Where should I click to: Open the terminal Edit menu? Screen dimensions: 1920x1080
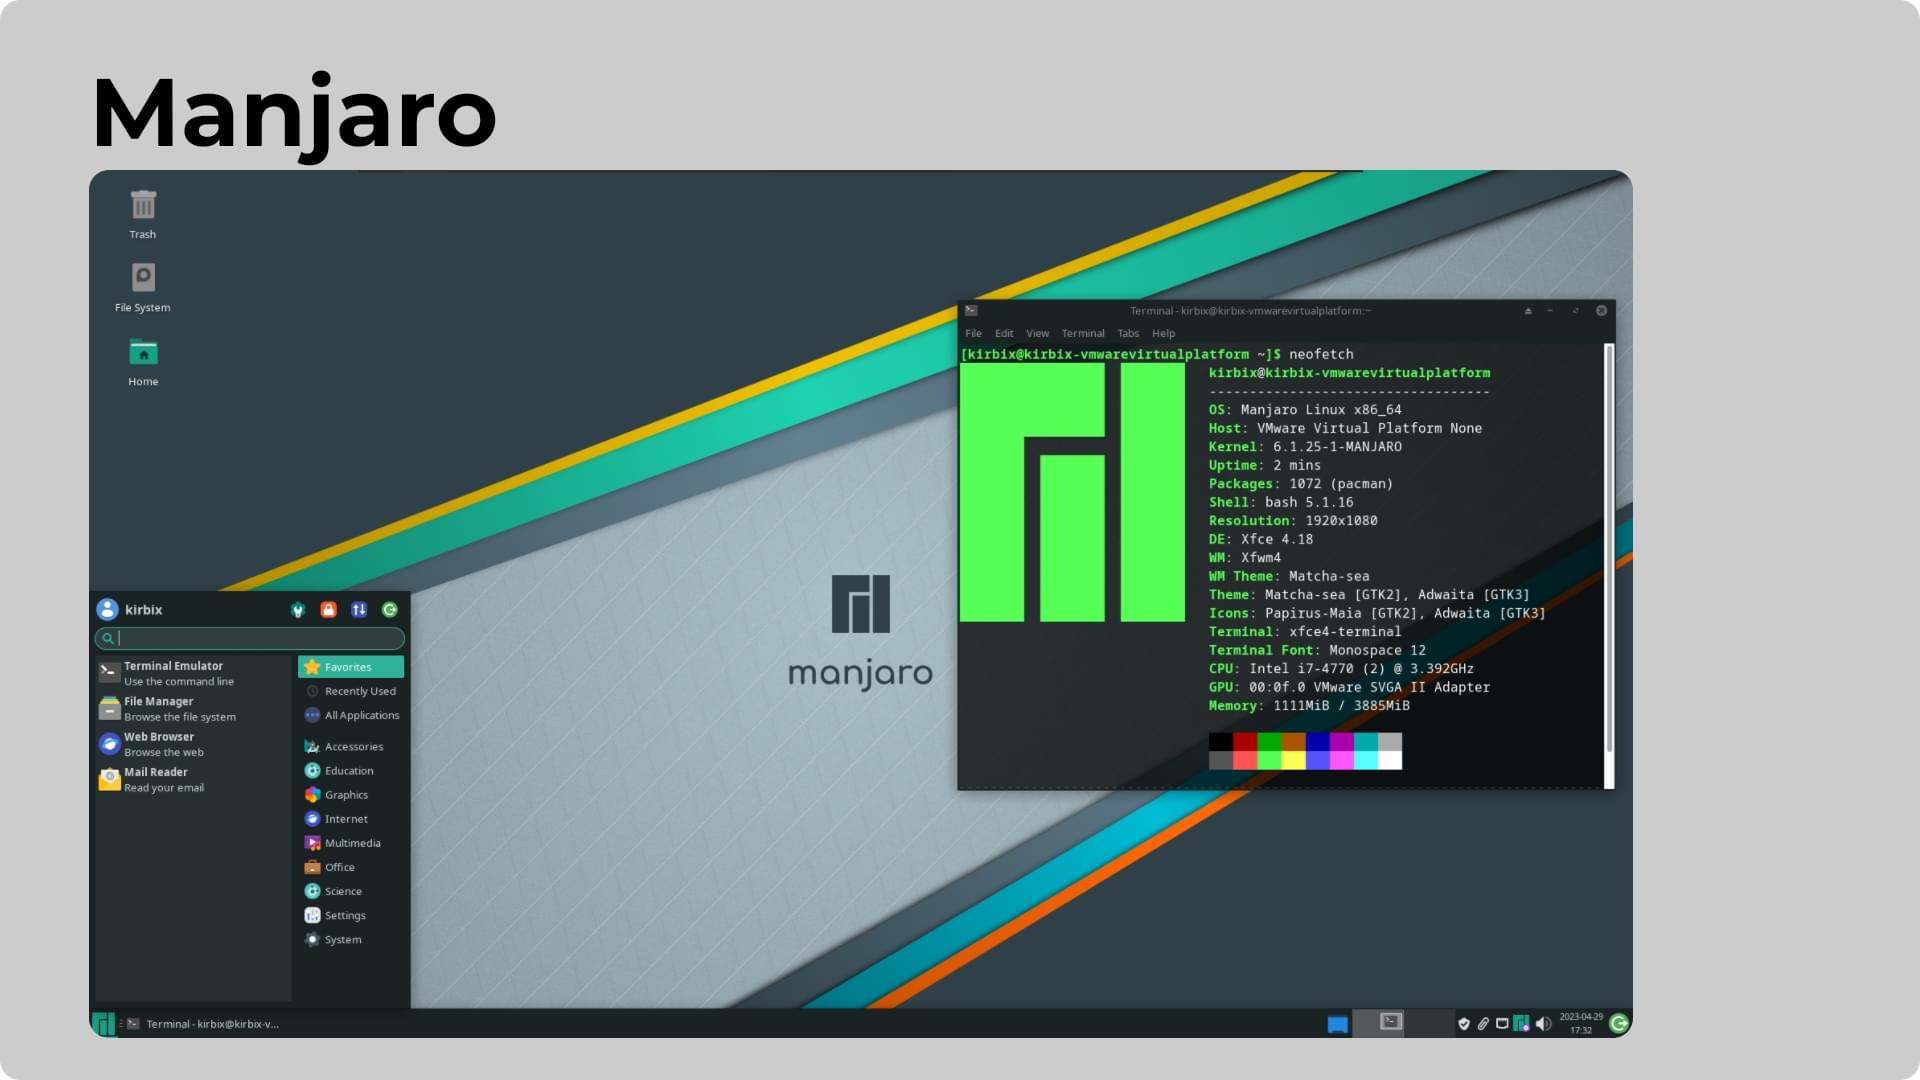point(1004,334)
